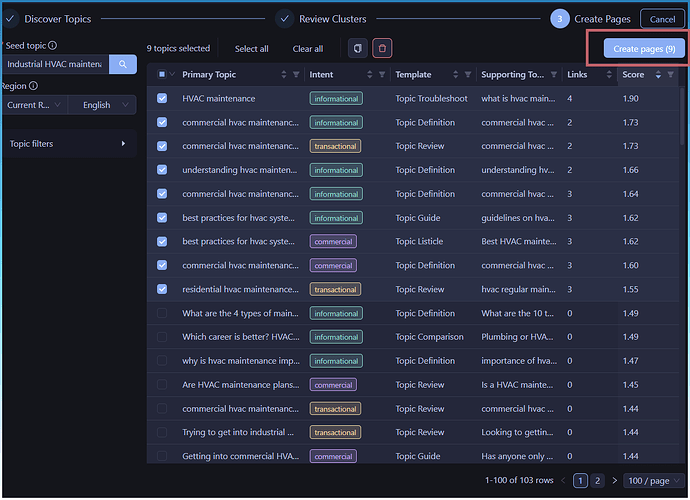This screenshot has height=500, width=690.
Task: Sort by the Score column arrows
Action: (x=658, y=75)
